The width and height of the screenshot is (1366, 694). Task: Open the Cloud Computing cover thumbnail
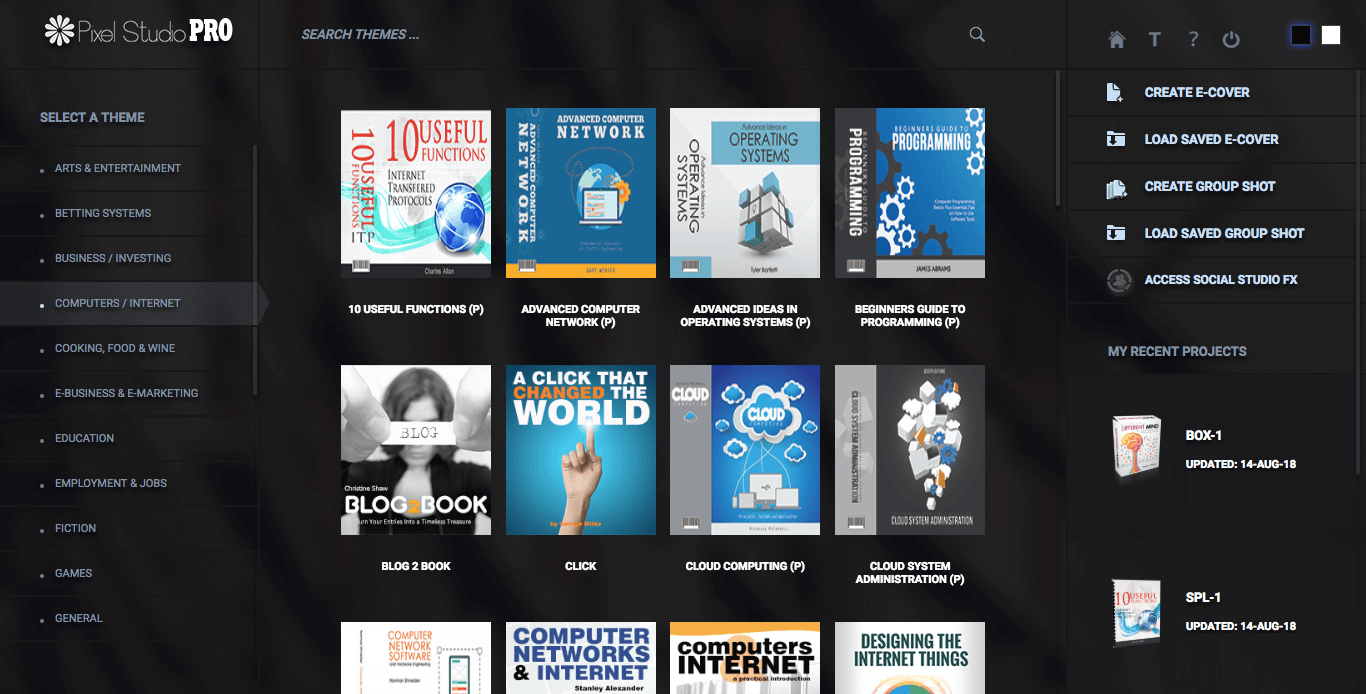click(745, 450)
